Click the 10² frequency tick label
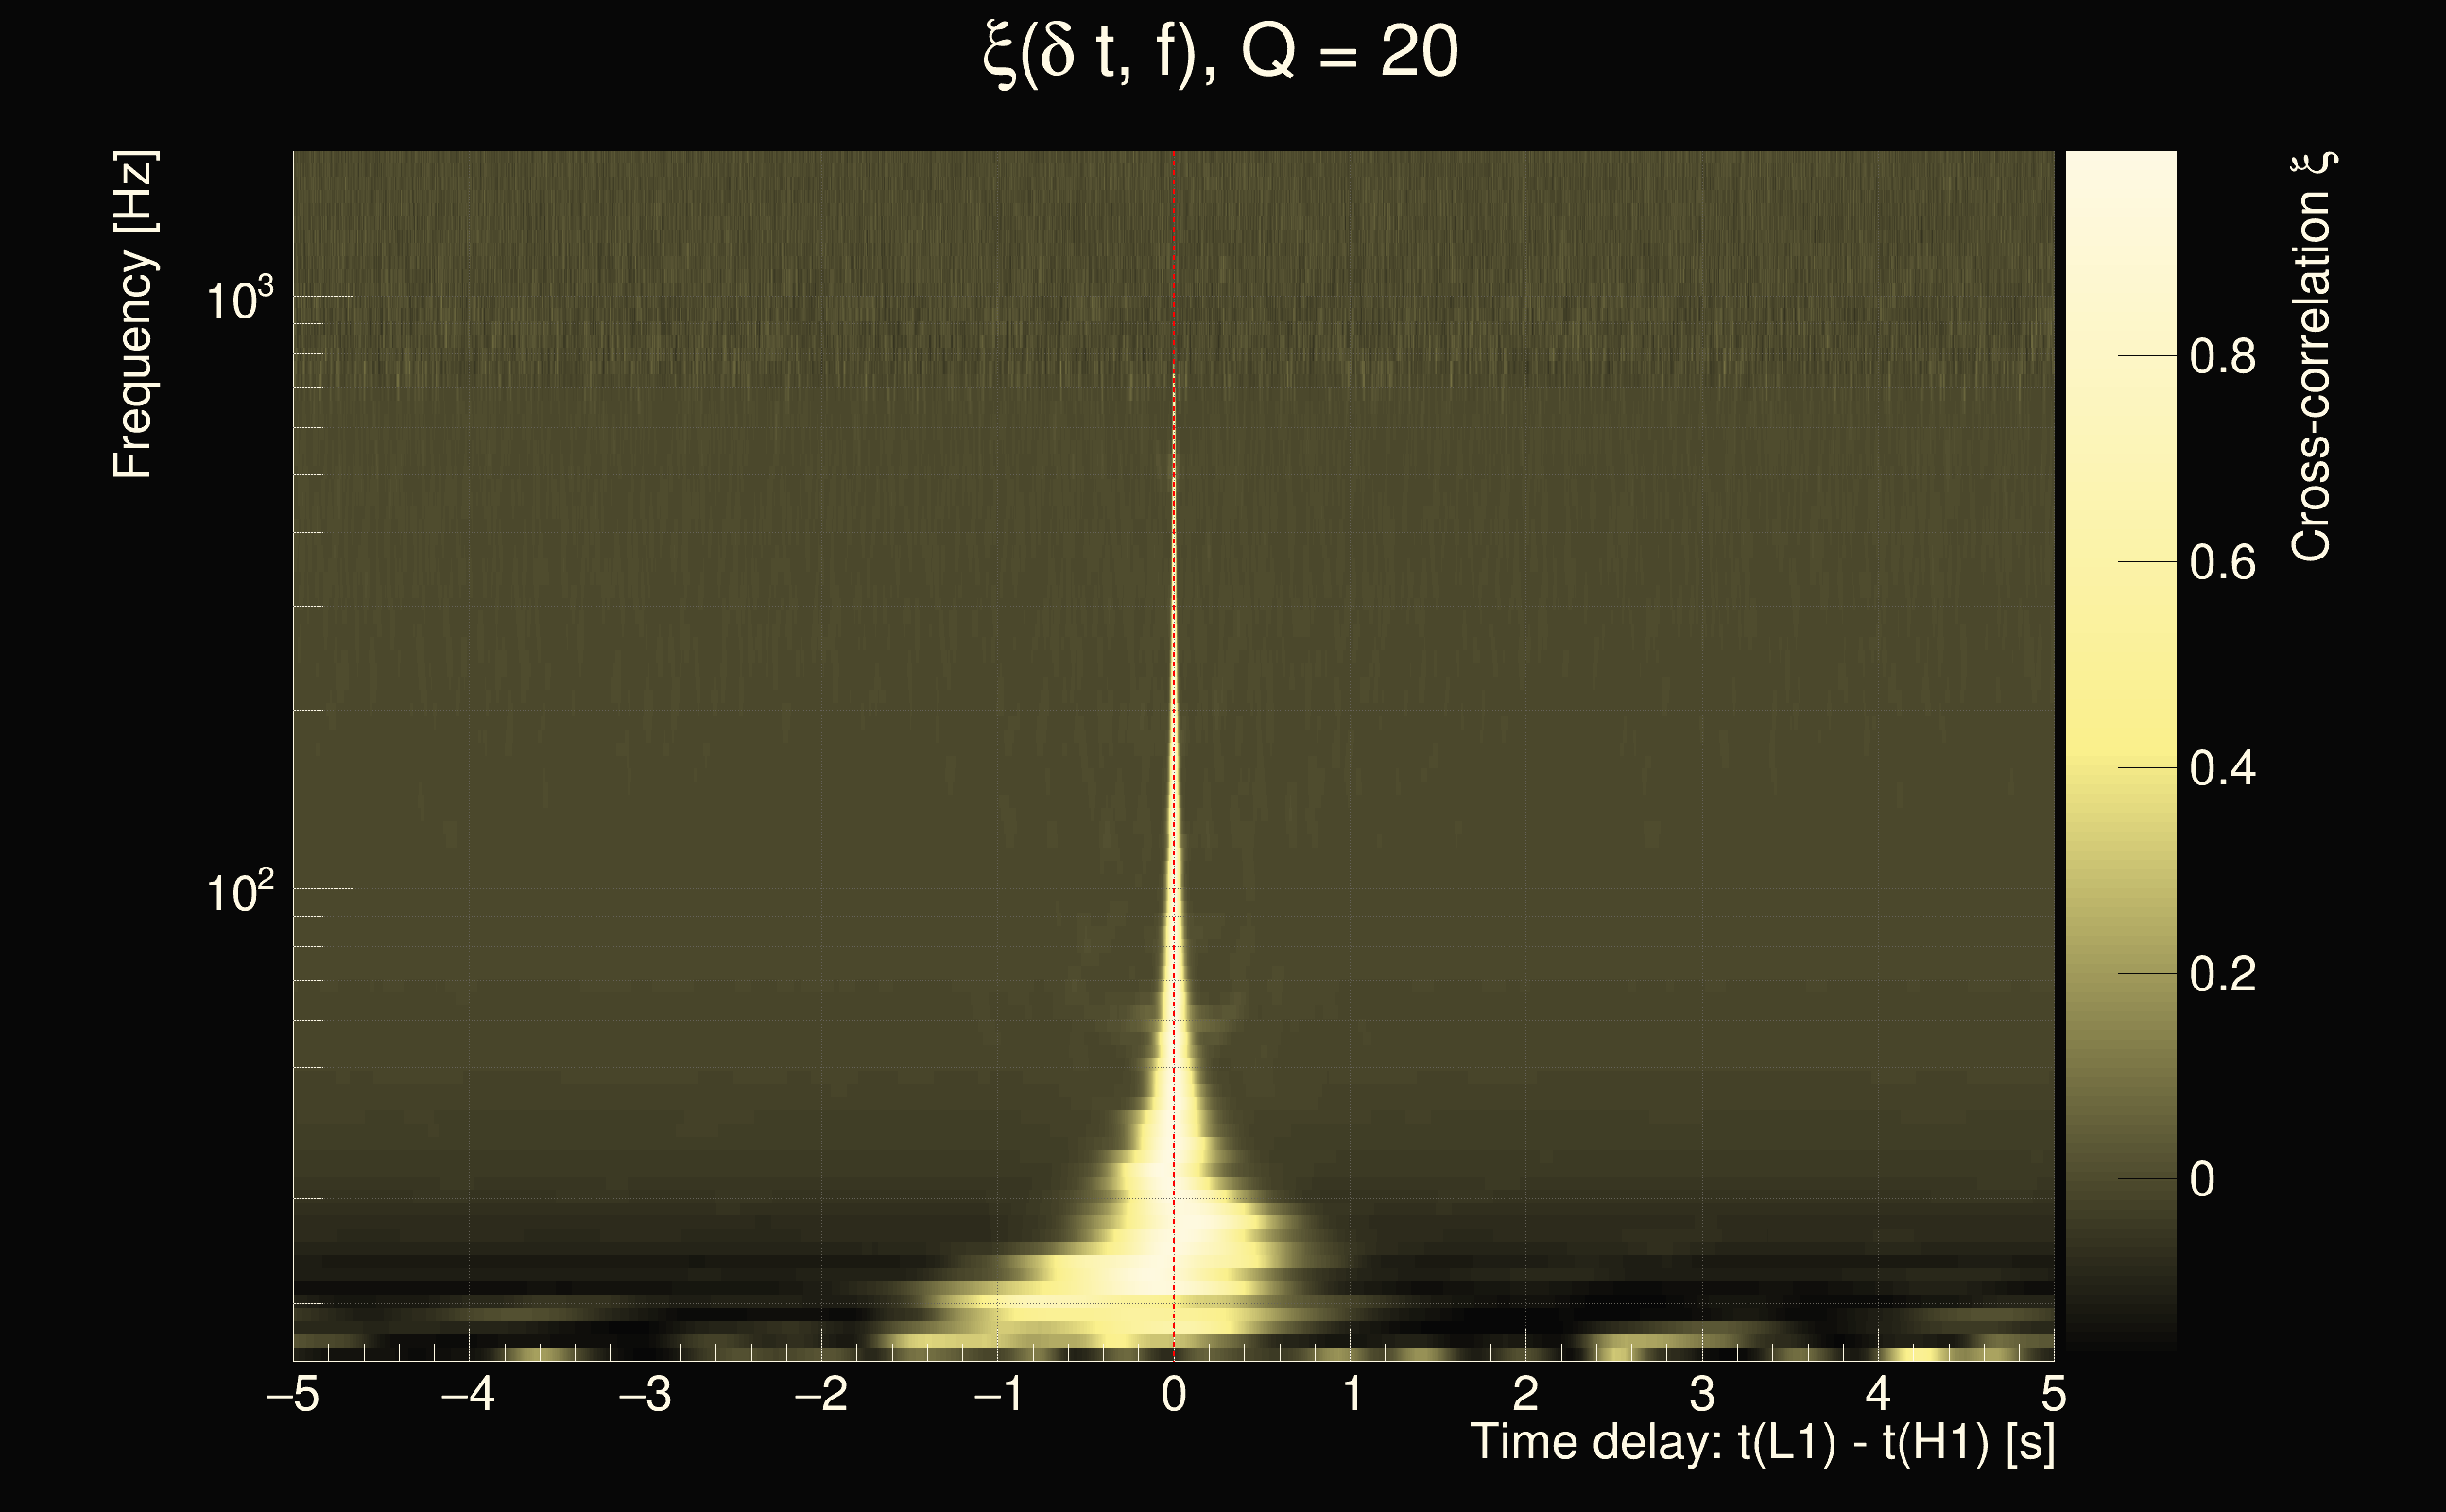2446x1512 pixels. pos(238,891)
